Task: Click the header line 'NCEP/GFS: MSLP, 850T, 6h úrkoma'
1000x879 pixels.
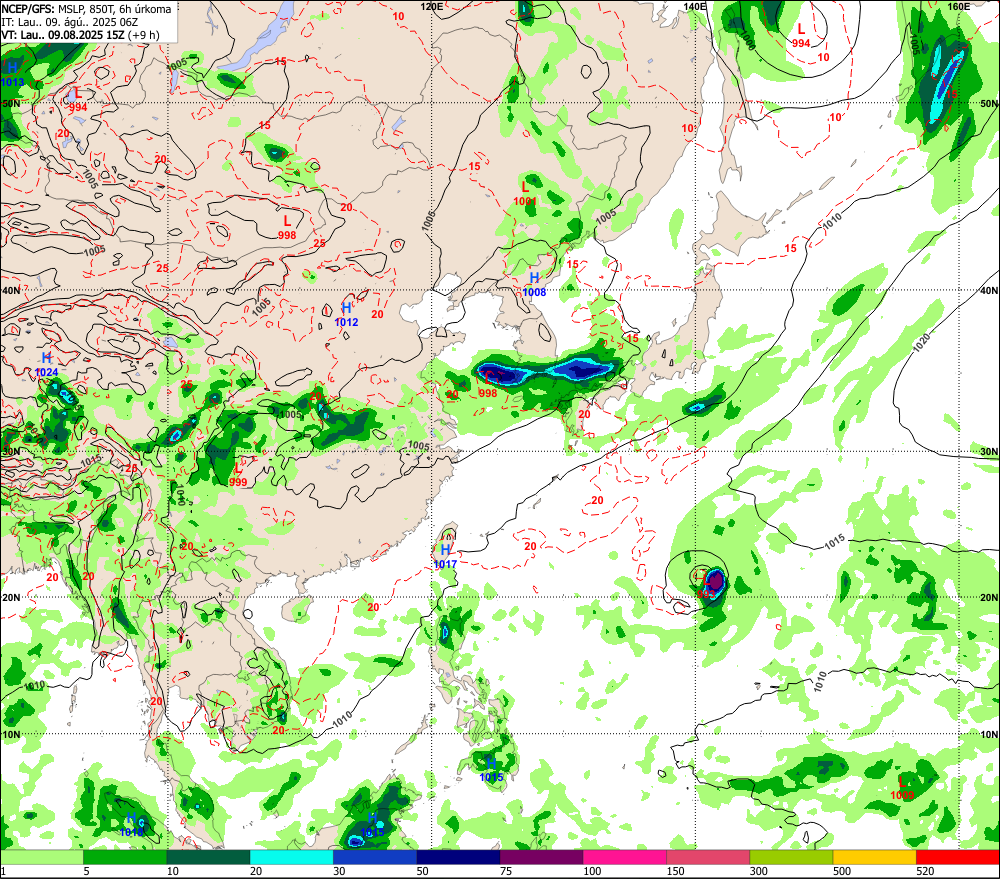Action: click(x=86, y=9)
